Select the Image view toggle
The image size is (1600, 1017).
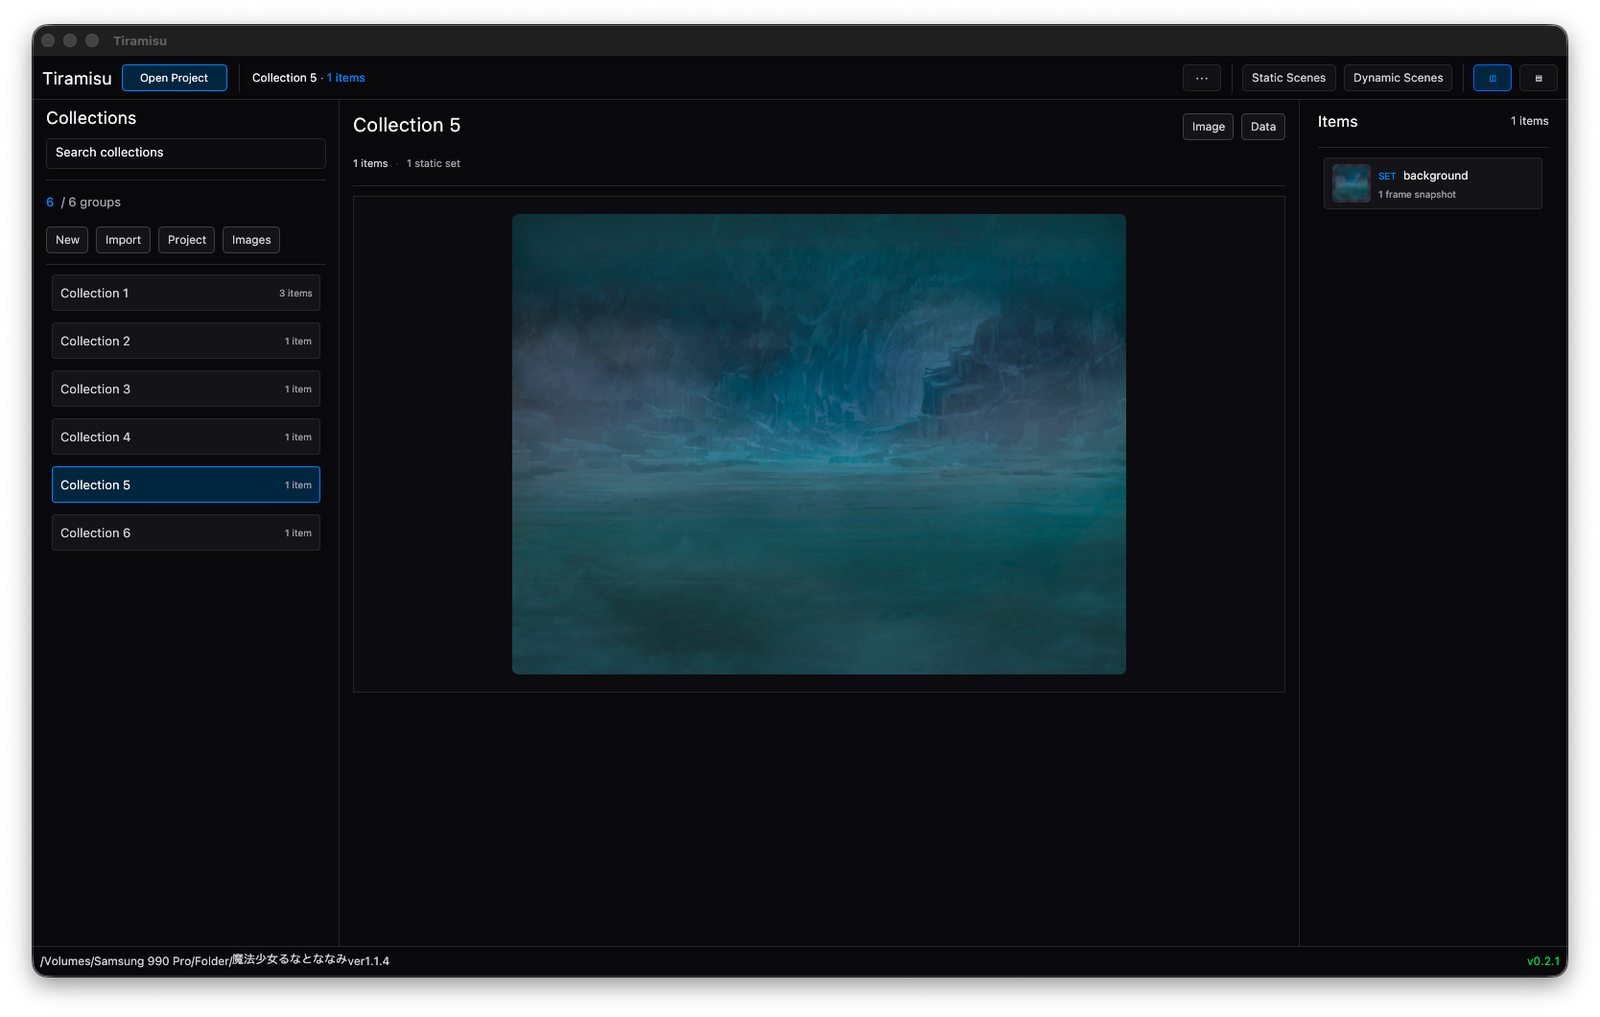click(1207, 126)
